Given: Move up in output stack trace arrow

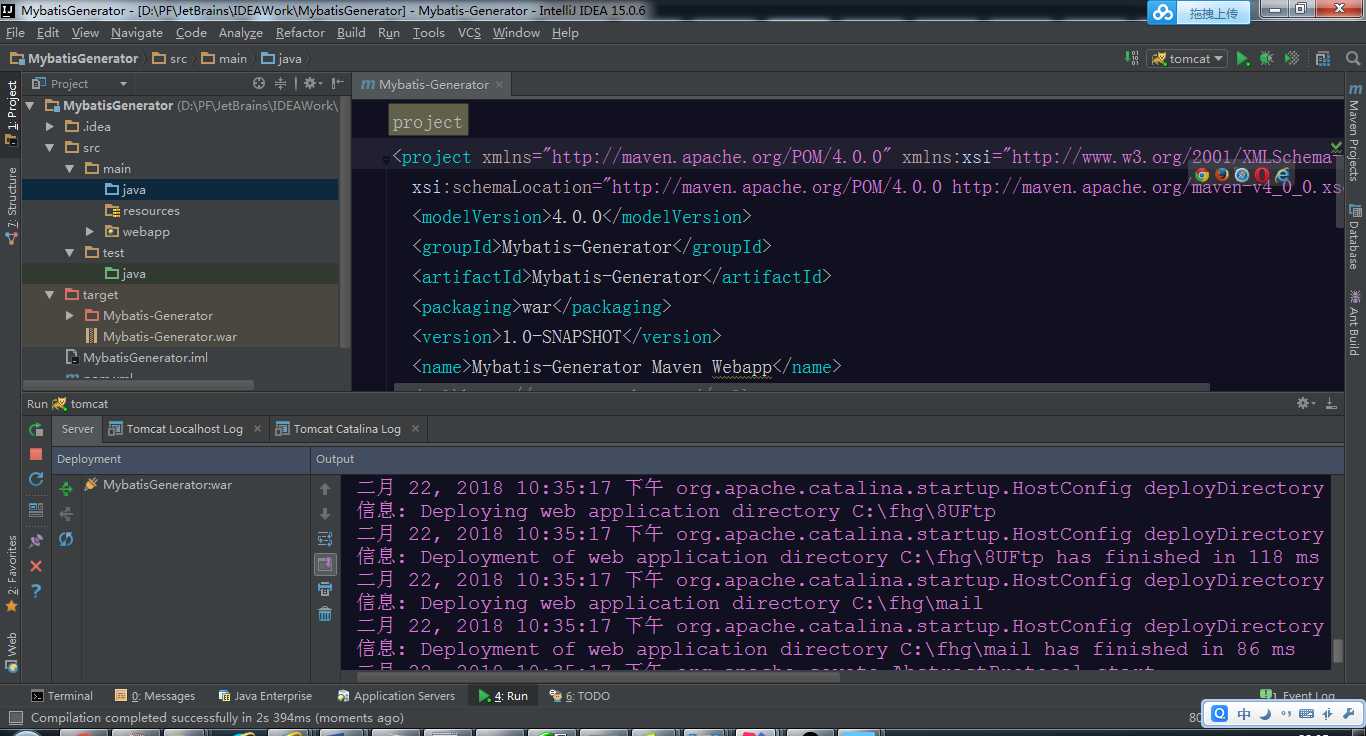Looking at the screenshot, I should (325, 489).
